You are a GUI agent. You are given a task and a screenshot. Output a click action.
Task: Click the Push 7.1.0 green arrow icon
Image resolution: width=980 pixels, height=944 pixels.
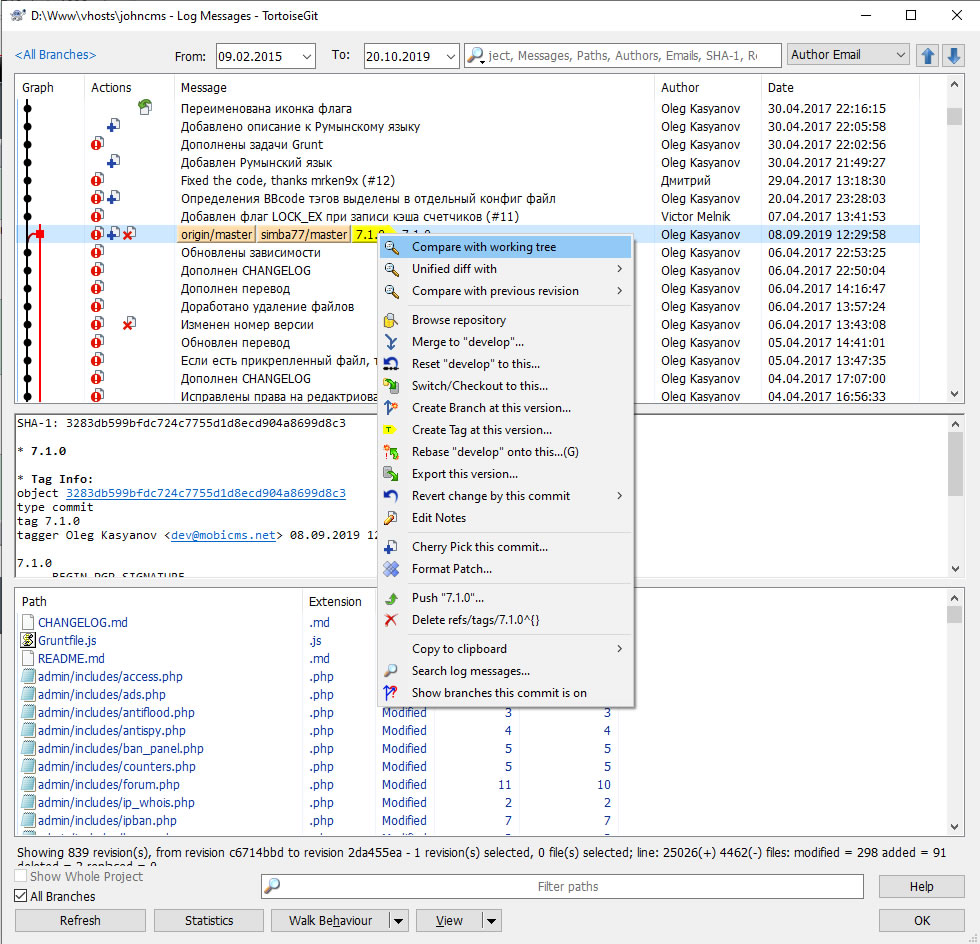(x=392, y=598)
